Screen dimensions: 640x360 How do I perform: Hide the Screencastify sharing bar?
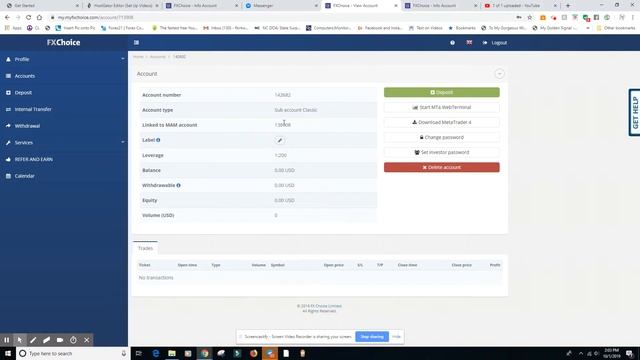[x=396, y=337]
